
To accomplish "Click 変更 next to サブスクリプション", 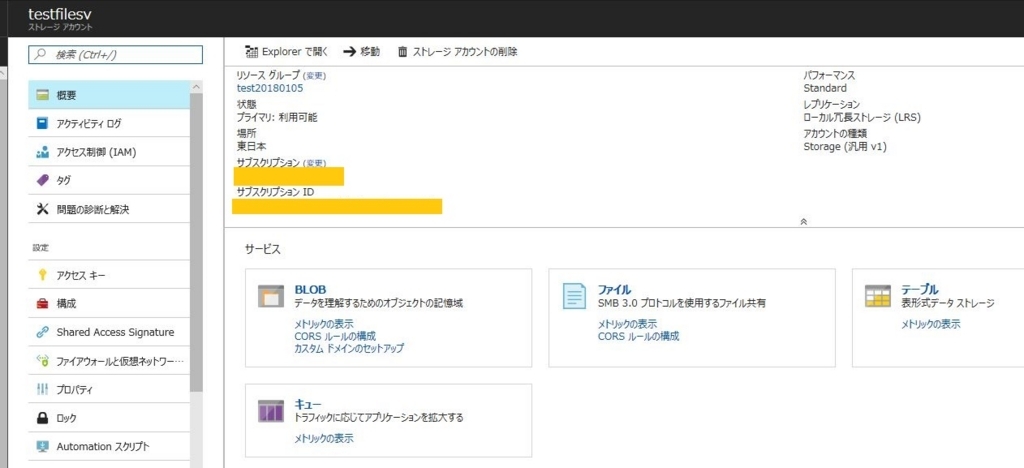I will [x=314, y=163].
